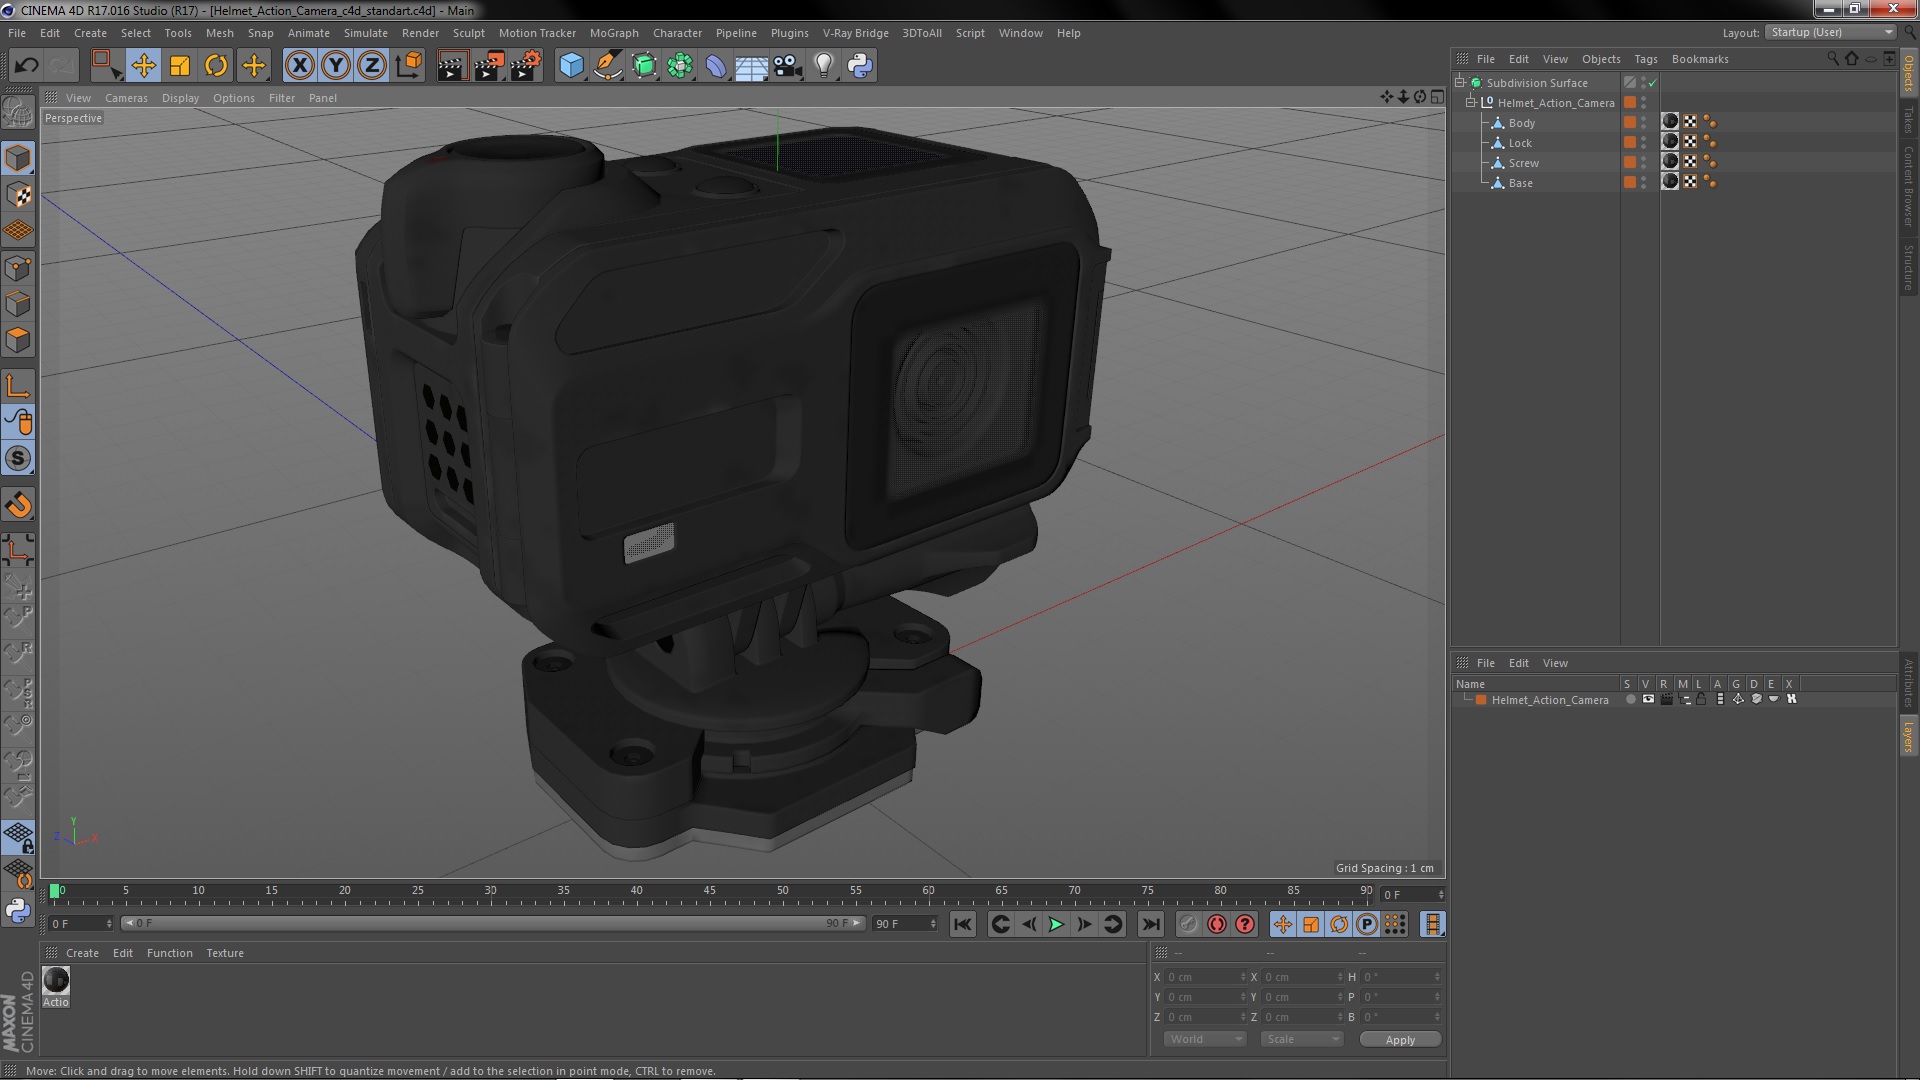Open the Scale mode dropdown
This screenshot has height=1080, width=1920.
point(1302,1040)
